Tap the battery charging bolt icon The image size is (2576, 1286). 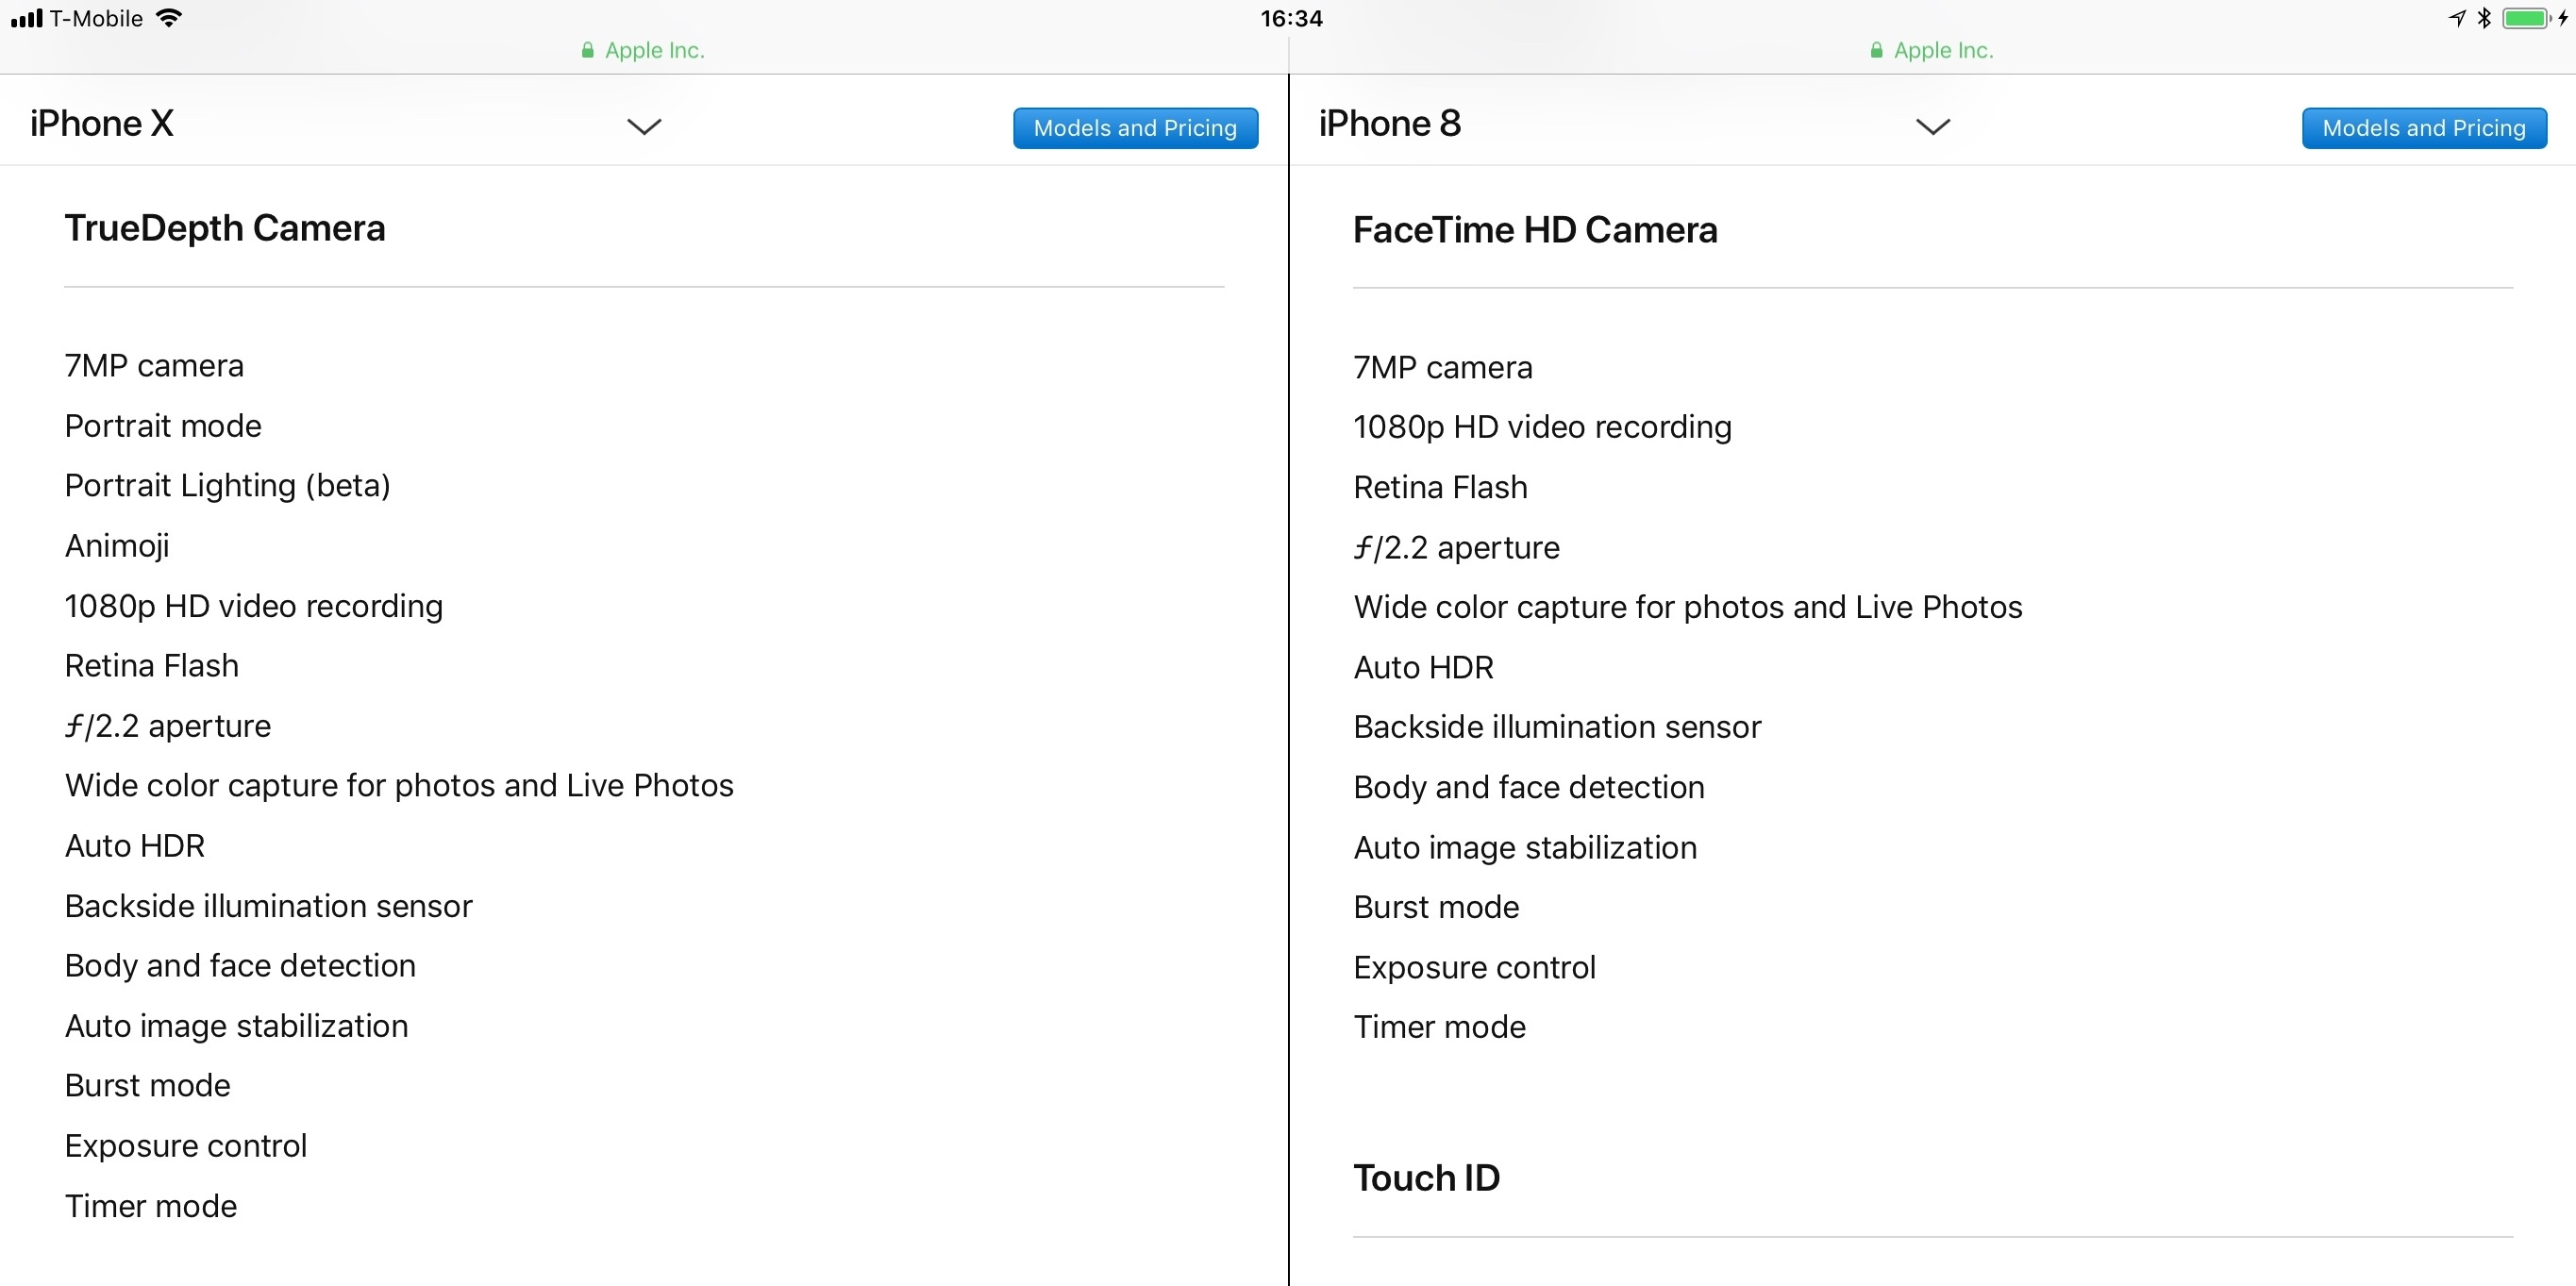point(2563,18)
